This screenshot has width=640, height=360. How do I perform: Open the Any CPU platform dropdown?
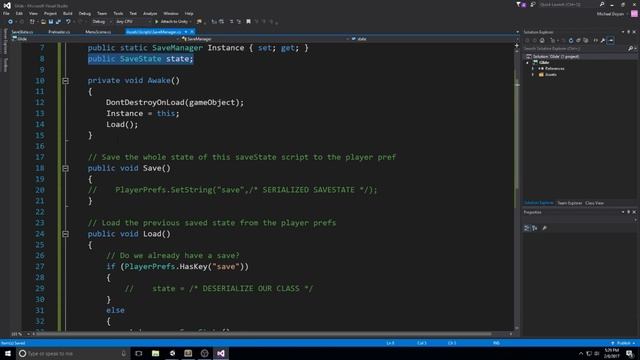coord(133,22)
